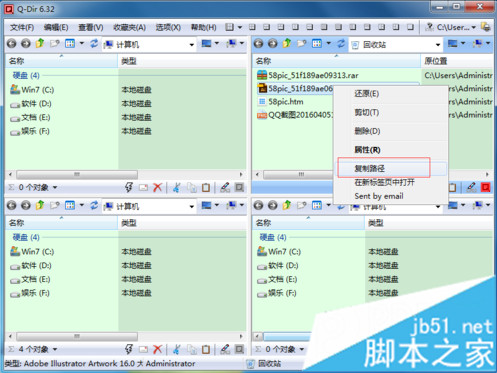Sort top-left pane by 名称 column

(62, 61)
